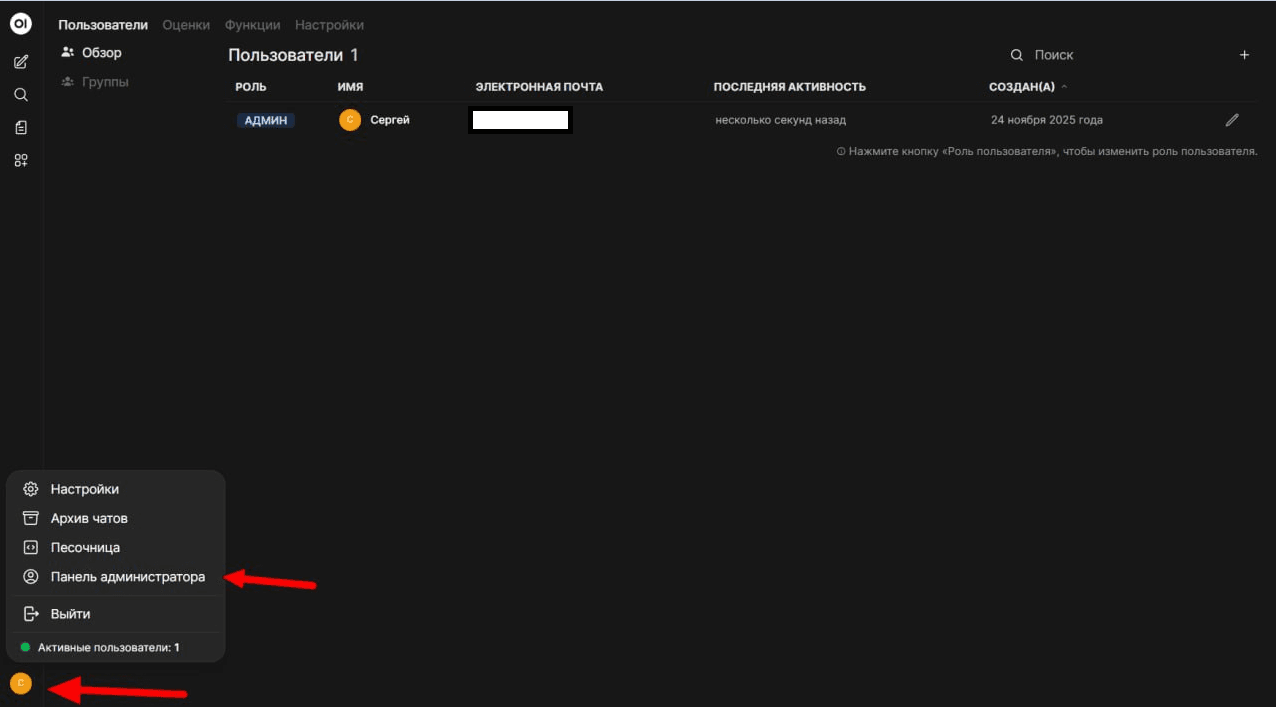The width and height of the screenshot is (1276, 707).
Task: Open a new chat with the pencil icon
Action: point(20,61)
